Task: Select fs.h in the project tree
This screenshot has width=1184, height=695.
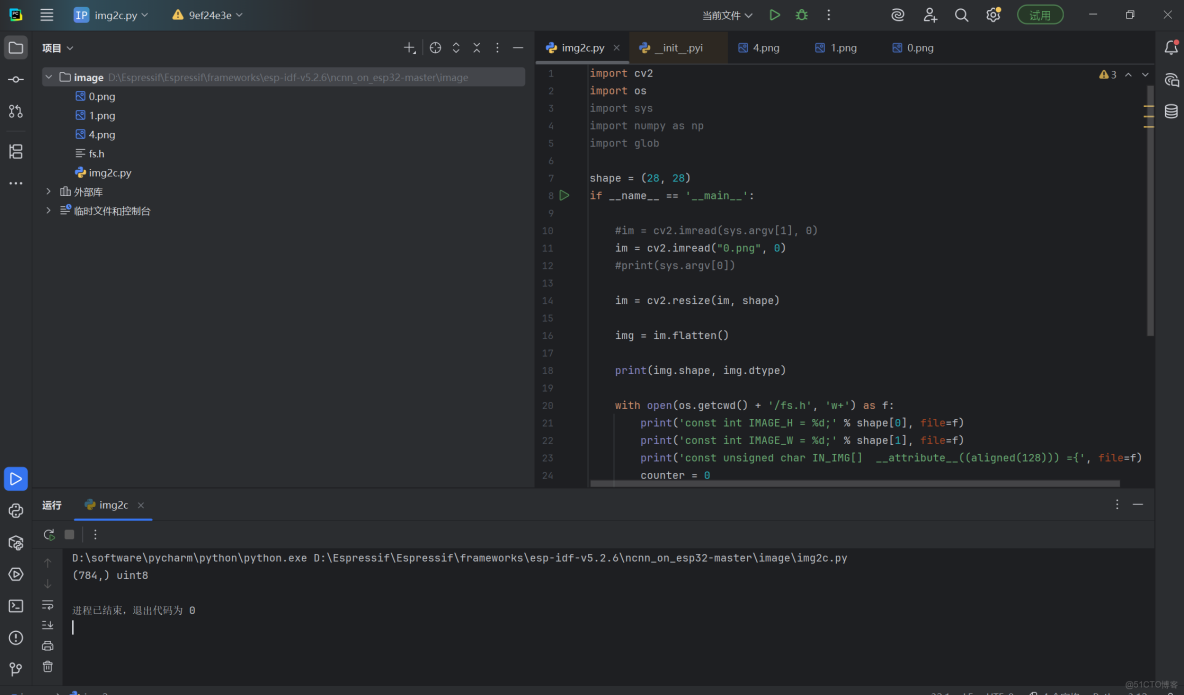Action: (x=96, y=154)
